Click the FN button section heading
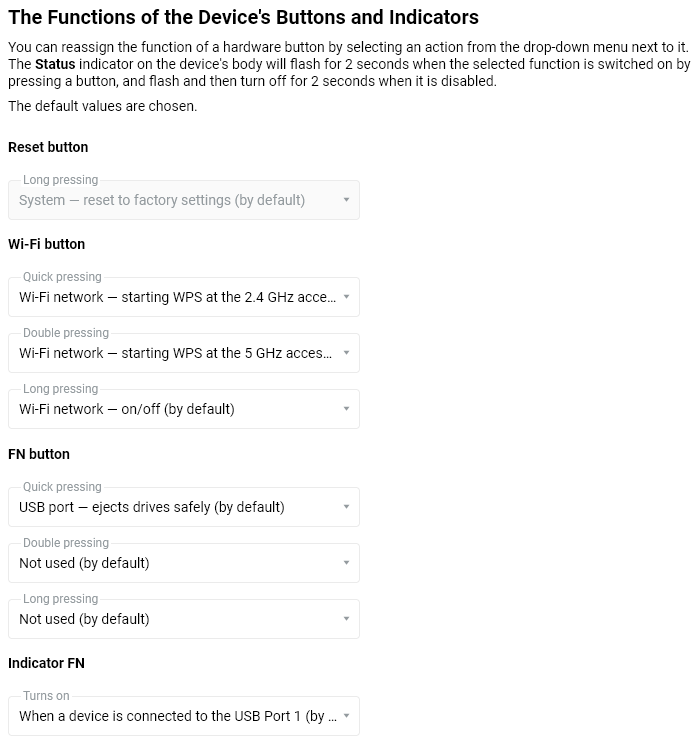700x744 pixels. [39, 454]
